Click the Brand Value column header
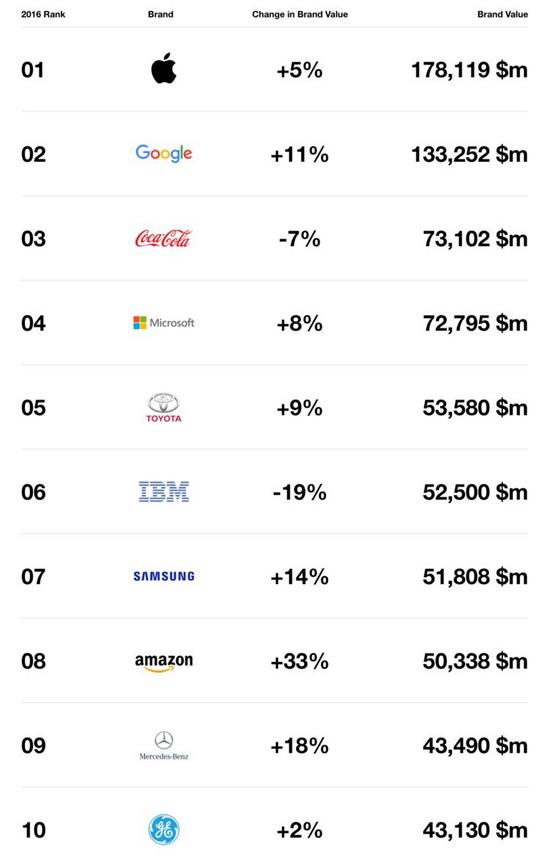 click(x=502, y=14)
